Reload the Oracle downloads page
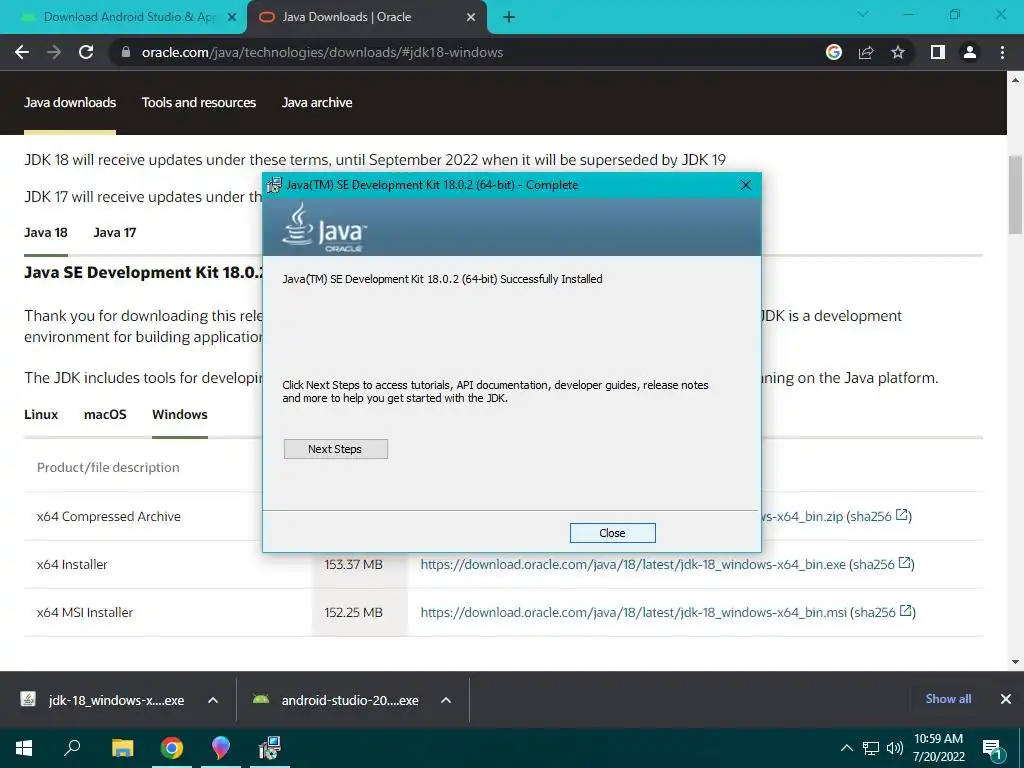 pos(86,52)
